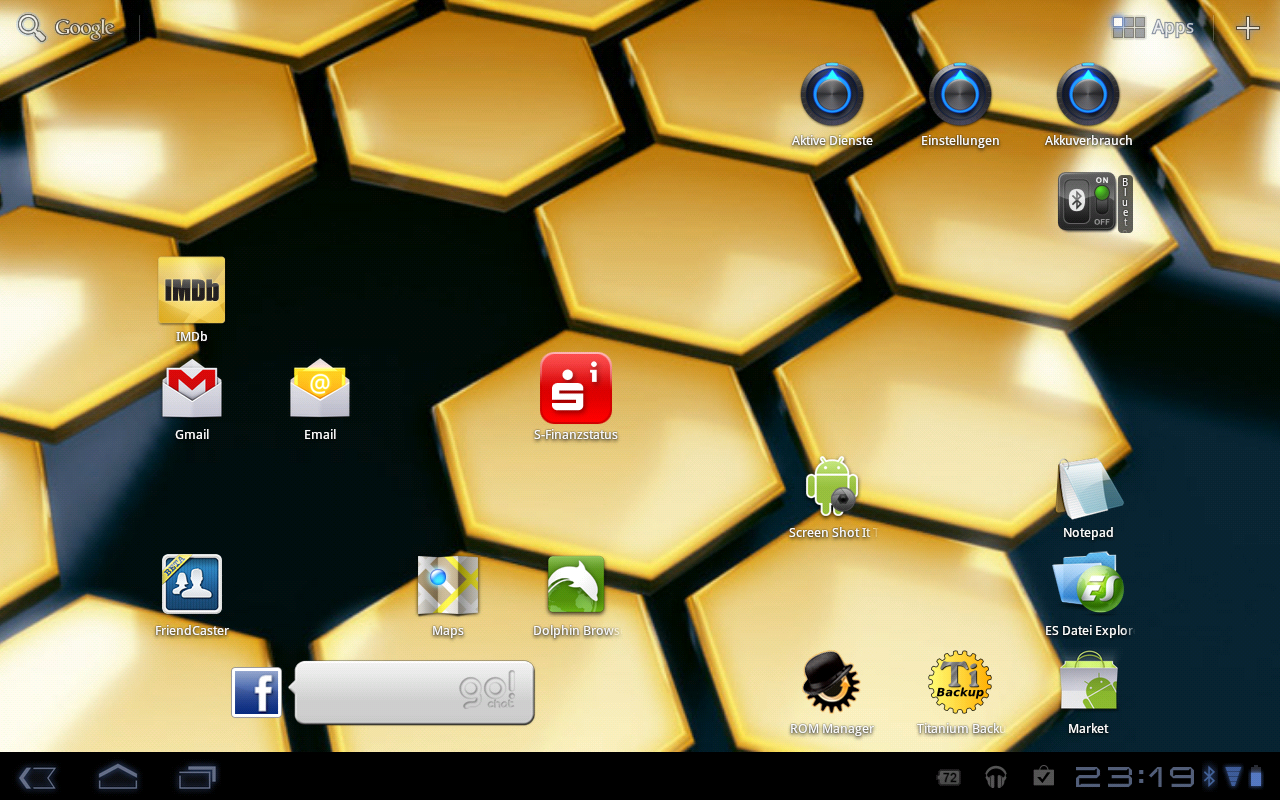Viewport: 1280px width, 800px height.
Task: Tap the Home navigation button
Action: point(117,776)
